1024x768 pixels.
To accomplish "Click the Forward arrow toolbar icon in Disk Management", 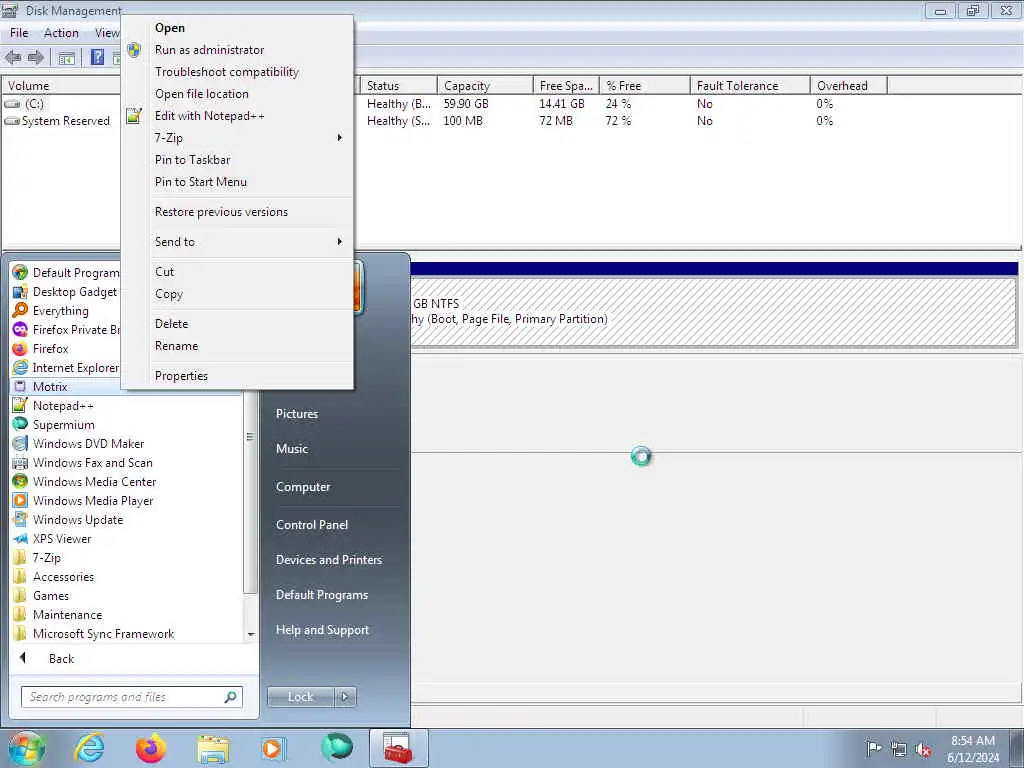I will click(35, 57).
